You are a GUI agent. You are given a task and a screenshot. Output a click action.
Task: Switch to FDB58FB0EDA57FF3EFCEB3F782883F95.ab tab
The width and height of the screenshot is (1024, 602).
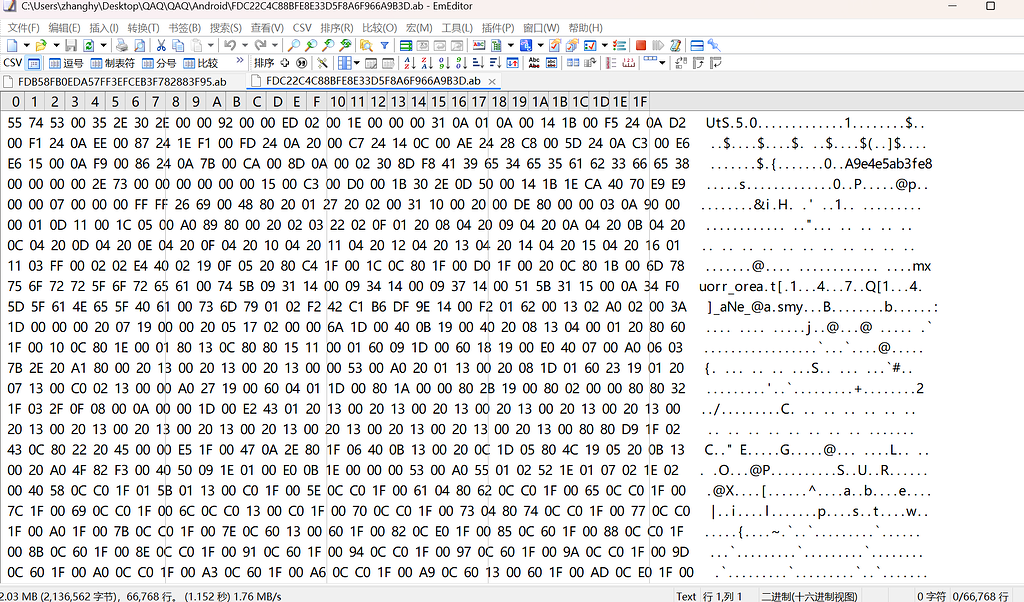point(121,82)
